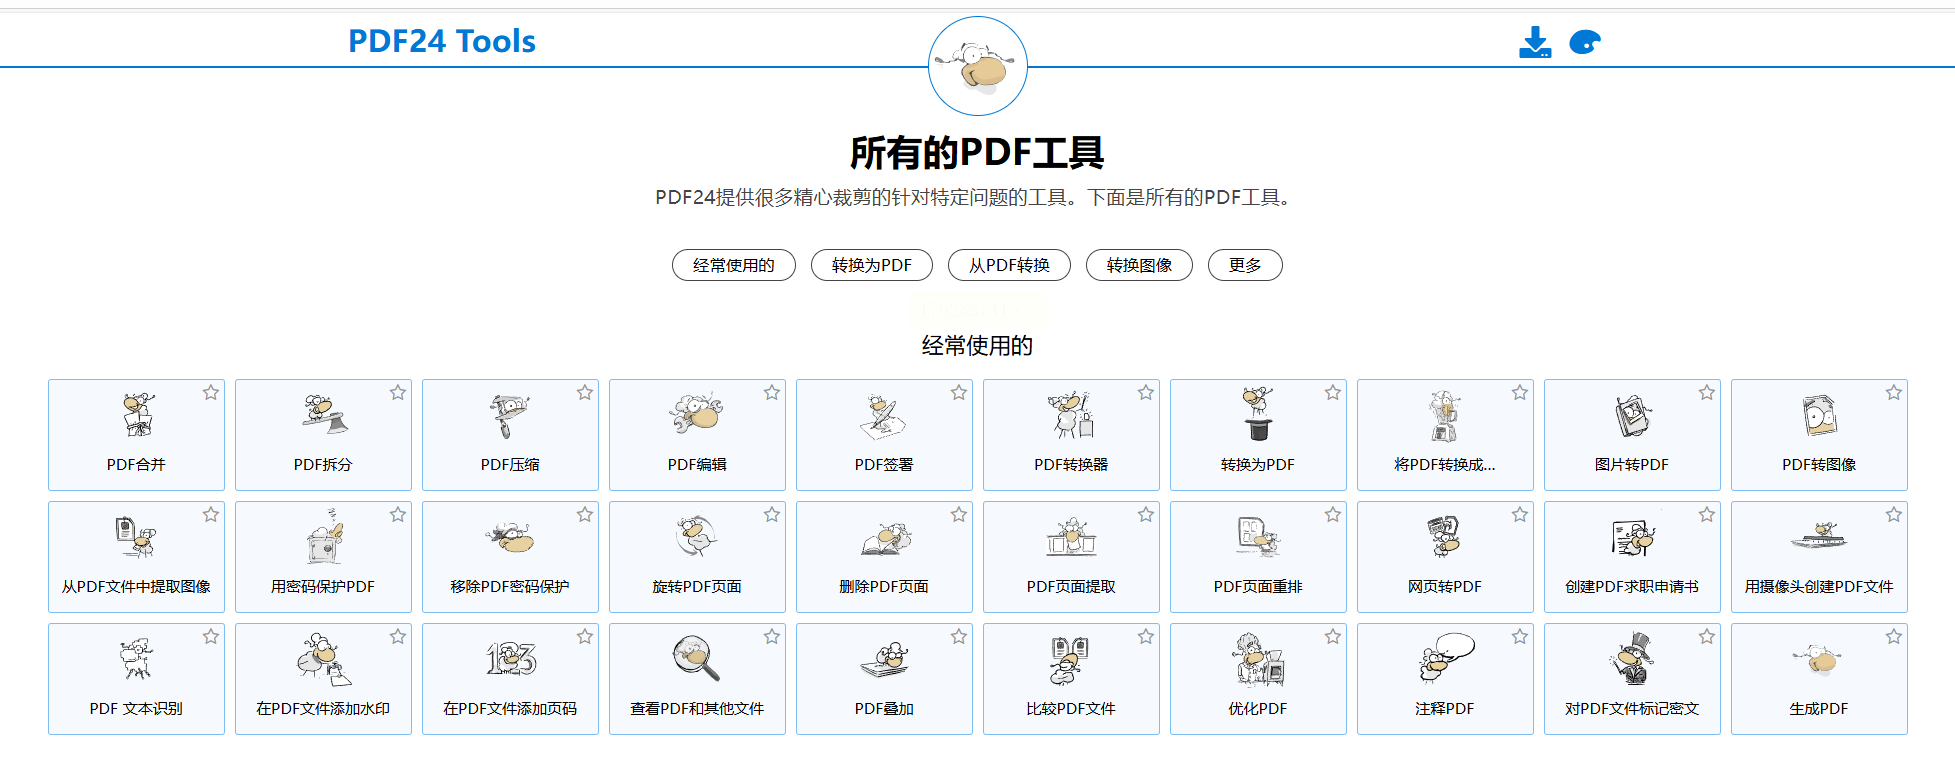Toggle the favorite star on 比较PDF文件
The width and height of the screenshot is (1955, 778).
[1146, 637]
